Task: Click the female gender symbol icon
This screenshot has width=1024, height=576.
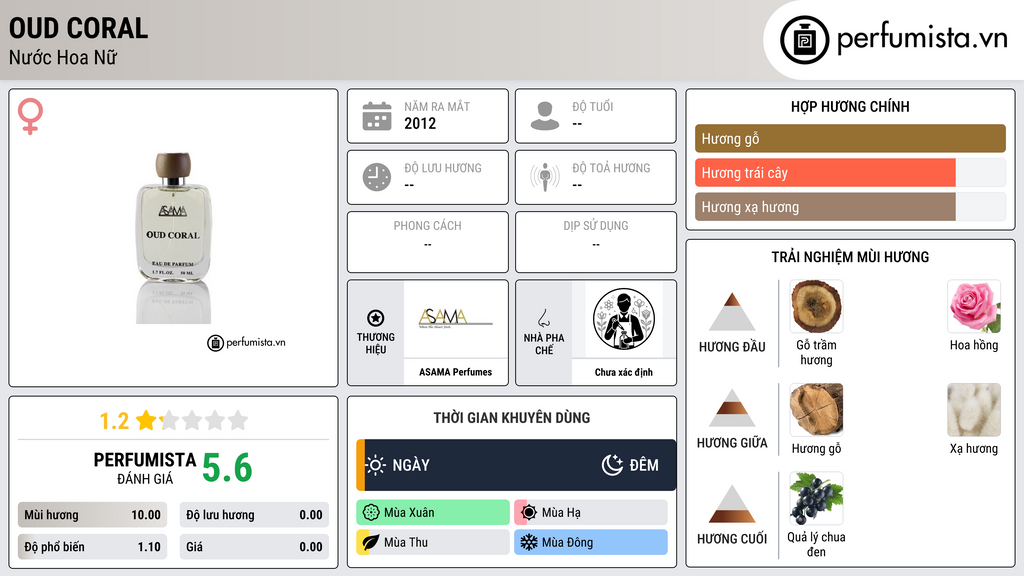Action: [30, 116]
